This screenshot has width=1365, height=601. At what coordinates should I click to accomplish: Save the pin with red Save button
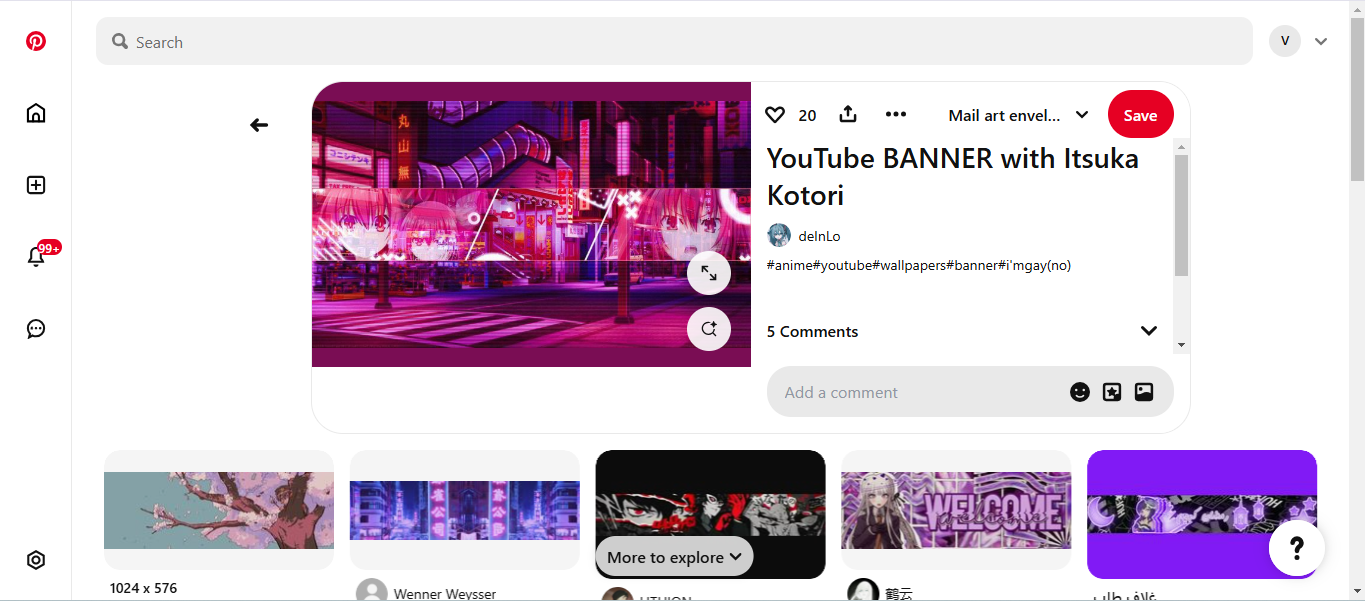pos(1140,115)
